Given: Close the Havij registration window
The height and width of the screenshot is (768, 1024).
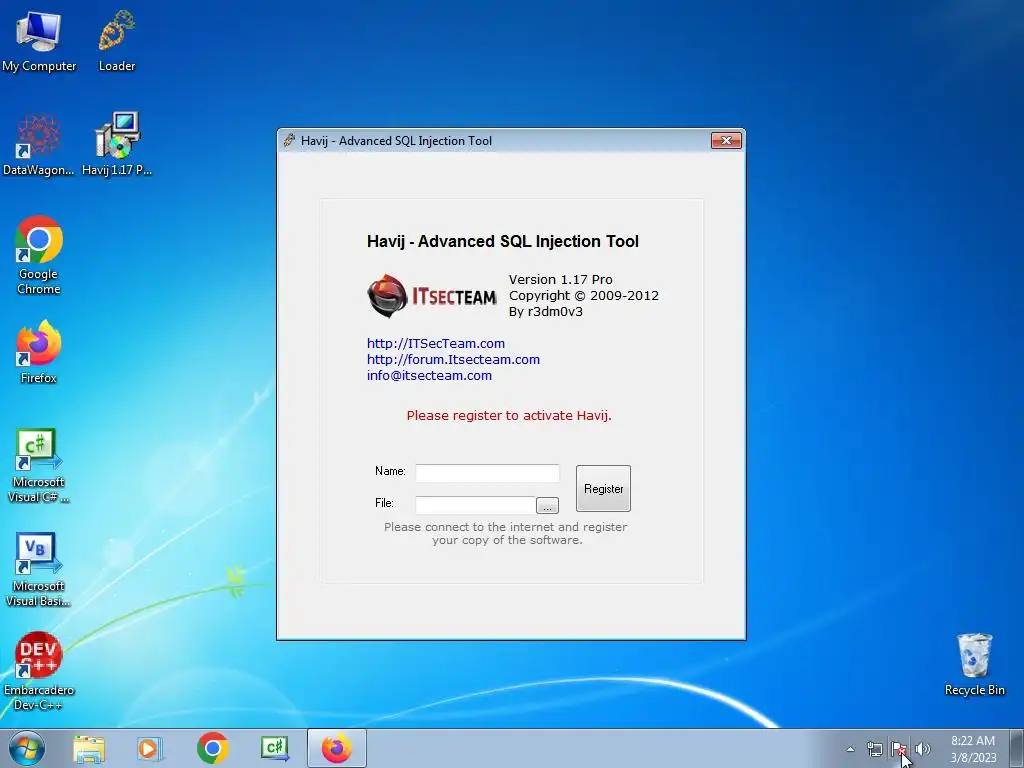Looking at the screenshot, I should (726, 140).
